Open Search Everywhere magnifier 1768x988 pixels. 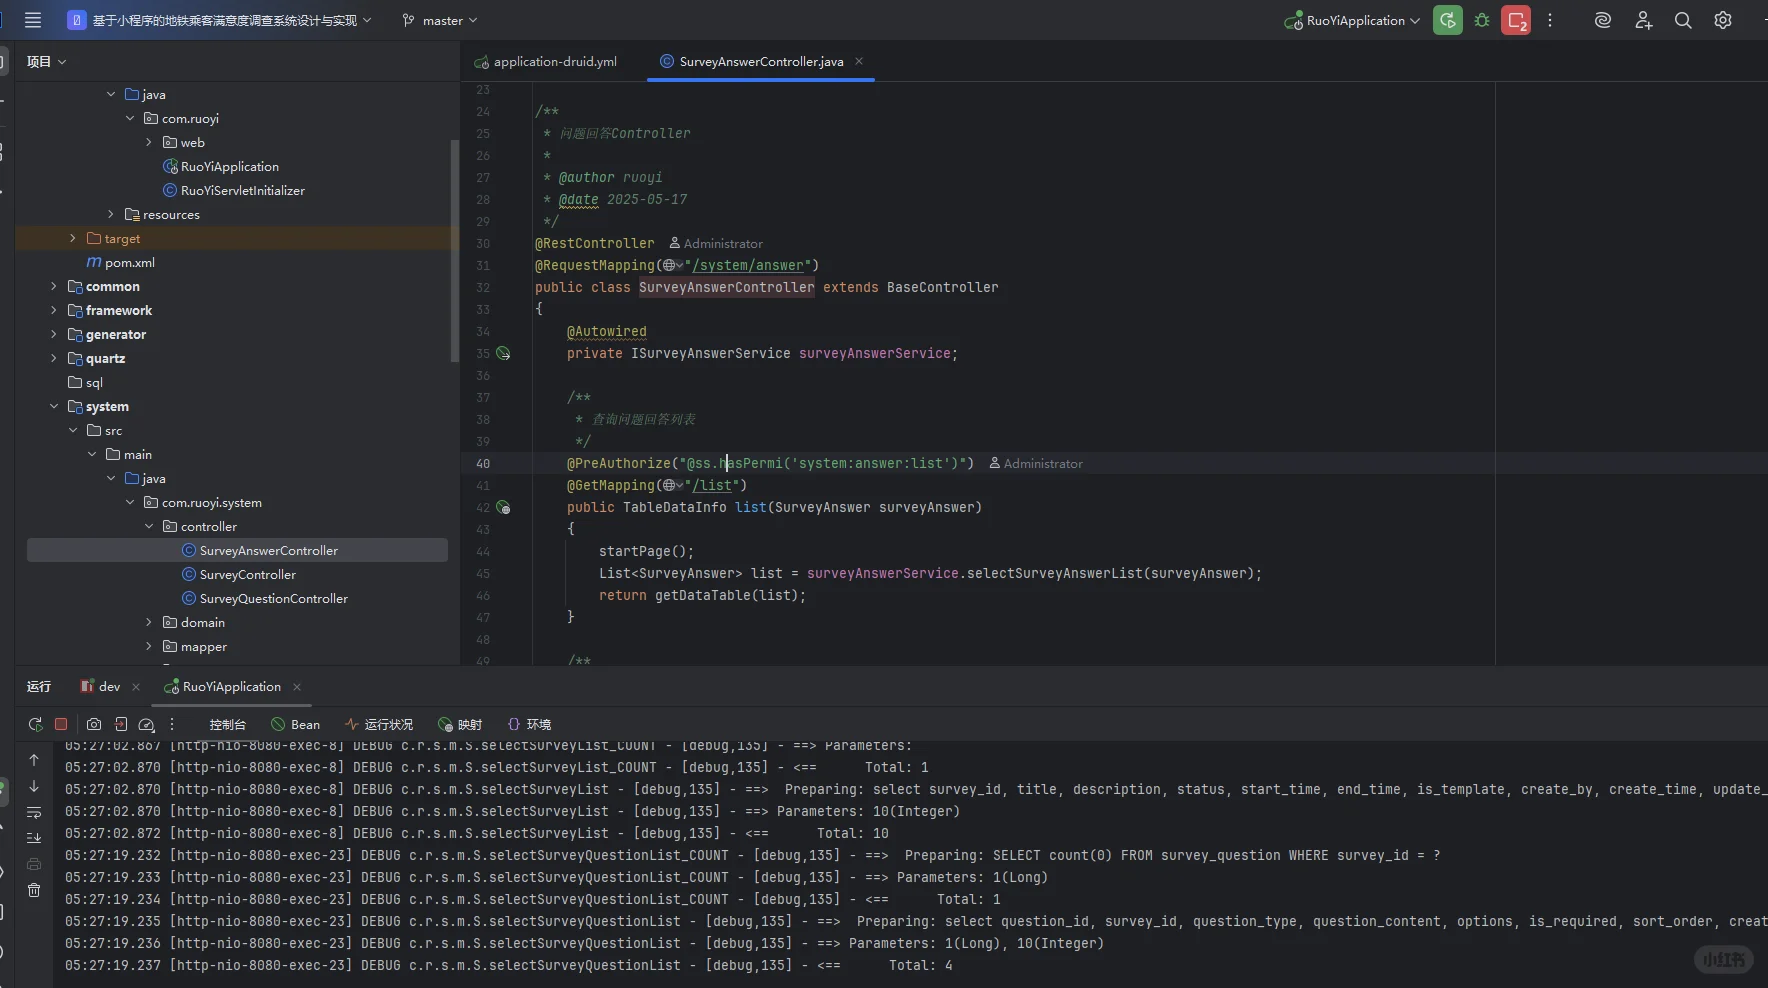tap(1683, 20)
